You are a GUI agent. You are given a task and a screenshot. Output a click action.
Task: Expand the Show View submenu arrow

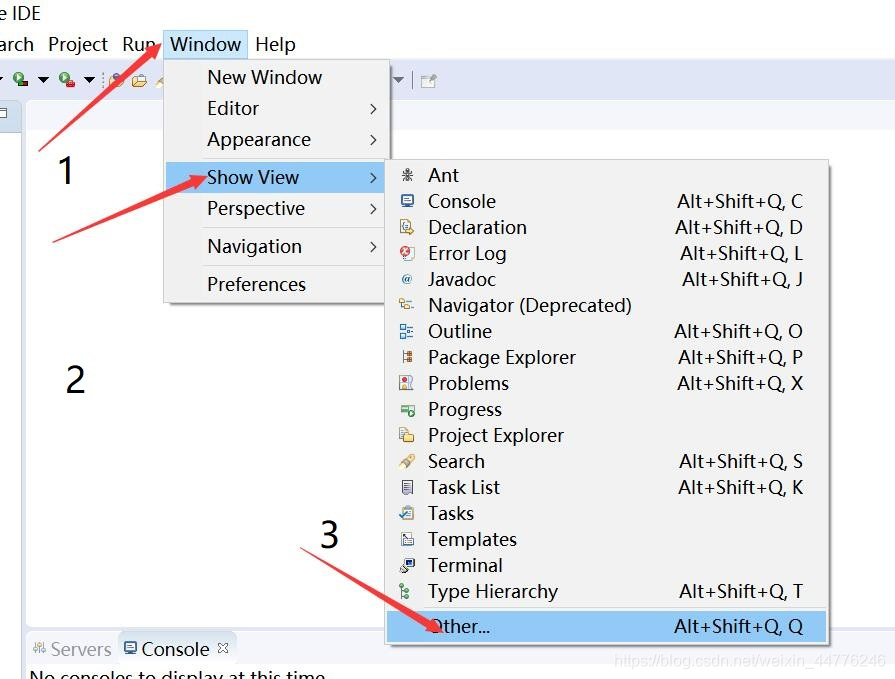[x=373, y=177]
